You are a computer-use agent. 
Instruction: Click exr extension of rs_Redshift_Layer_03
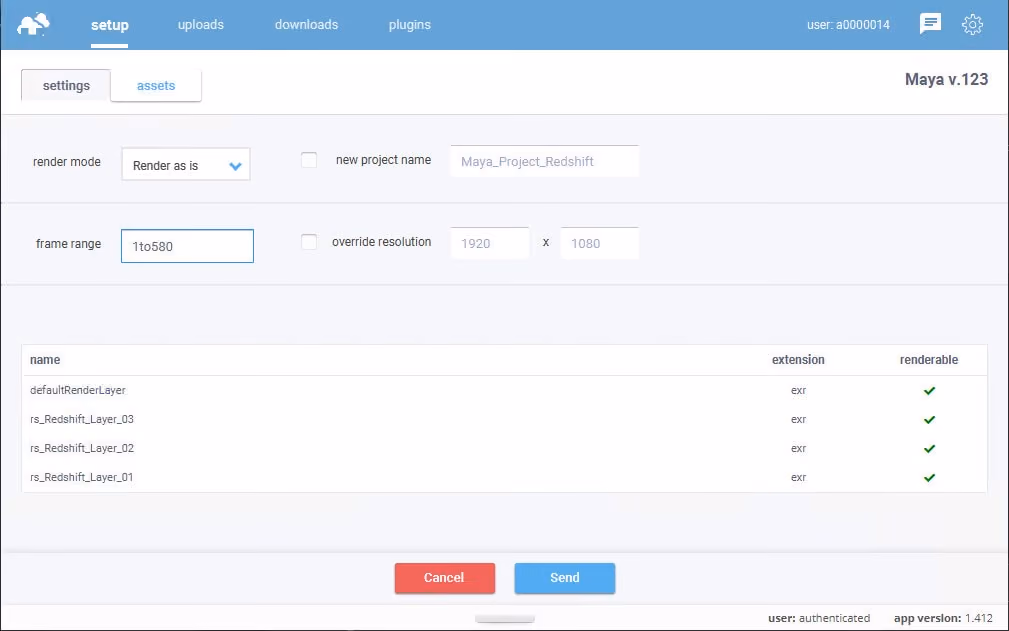point(799,419)
